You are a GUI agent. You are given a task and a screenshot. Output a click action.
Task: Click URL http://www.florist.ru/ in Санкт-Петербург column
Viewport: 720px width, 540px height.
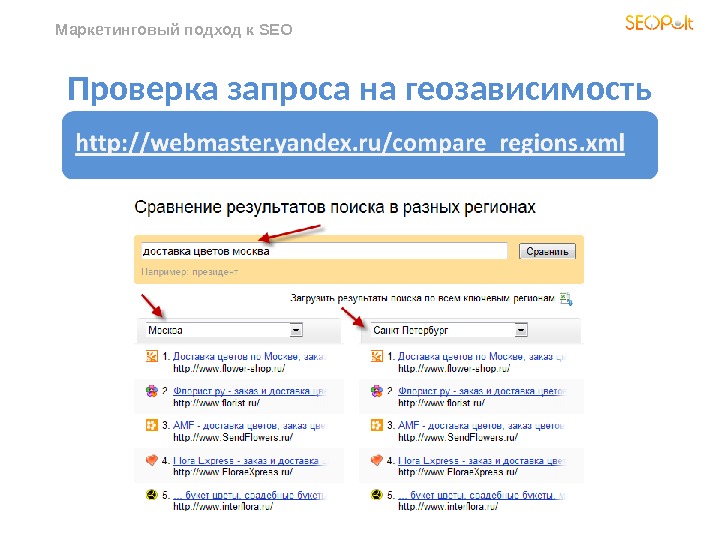pos(441,403)
